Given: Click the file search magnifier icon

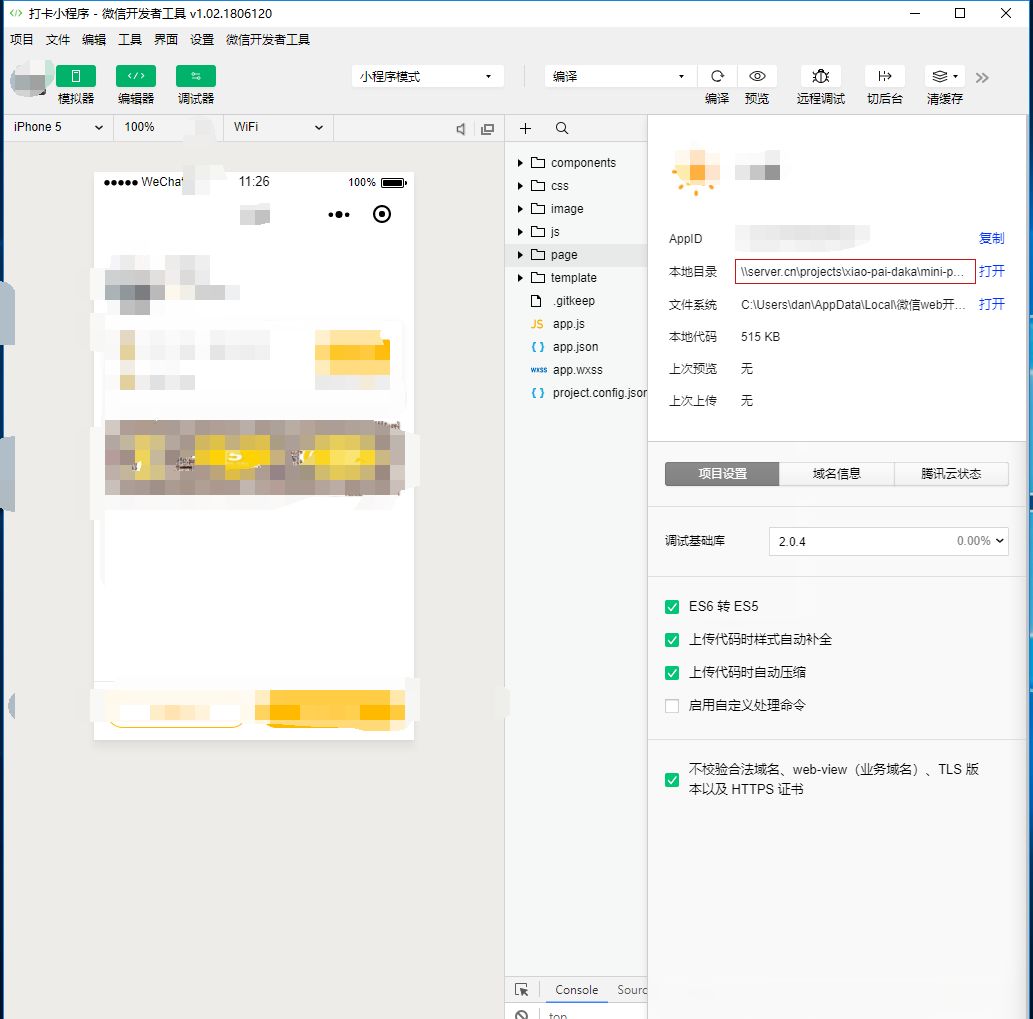Looking at the screenshot, I should coord(561,128).
